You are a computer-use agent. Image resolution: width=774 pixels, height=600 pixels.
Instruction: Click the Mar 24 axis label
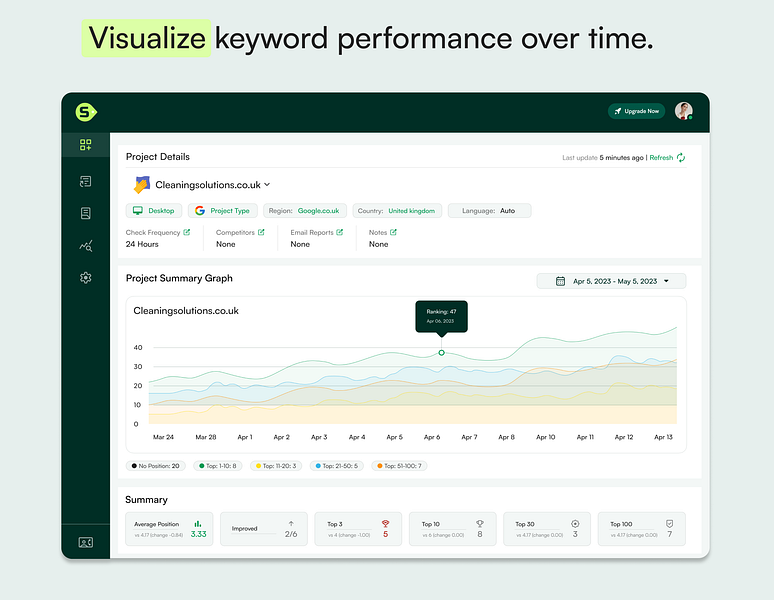pos(163,437)
